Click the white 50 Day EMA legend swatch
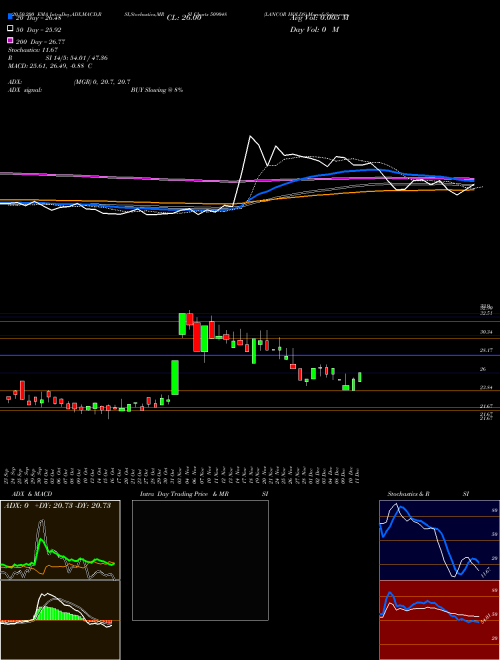The width and height of the screenshot is (500, 660). pos(10,29)
